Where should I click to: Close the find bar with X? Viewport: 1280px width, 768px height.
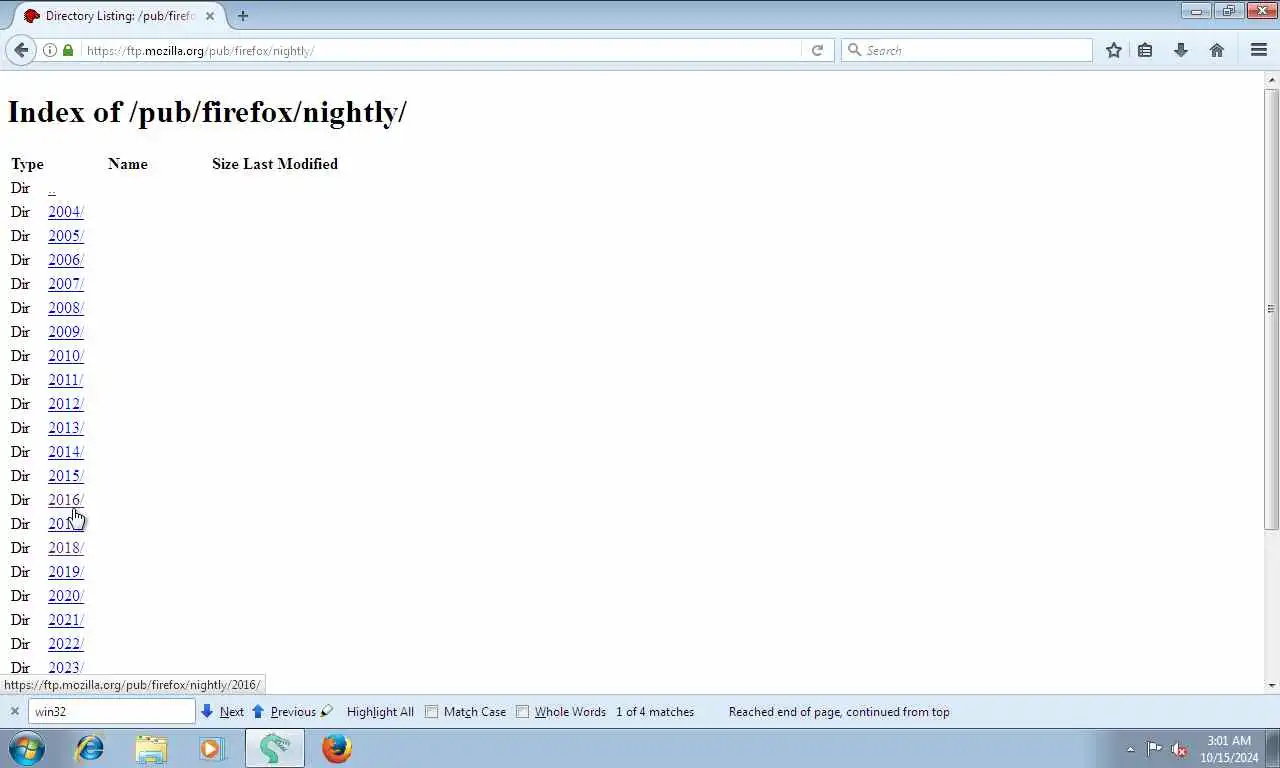click(15, 712)
